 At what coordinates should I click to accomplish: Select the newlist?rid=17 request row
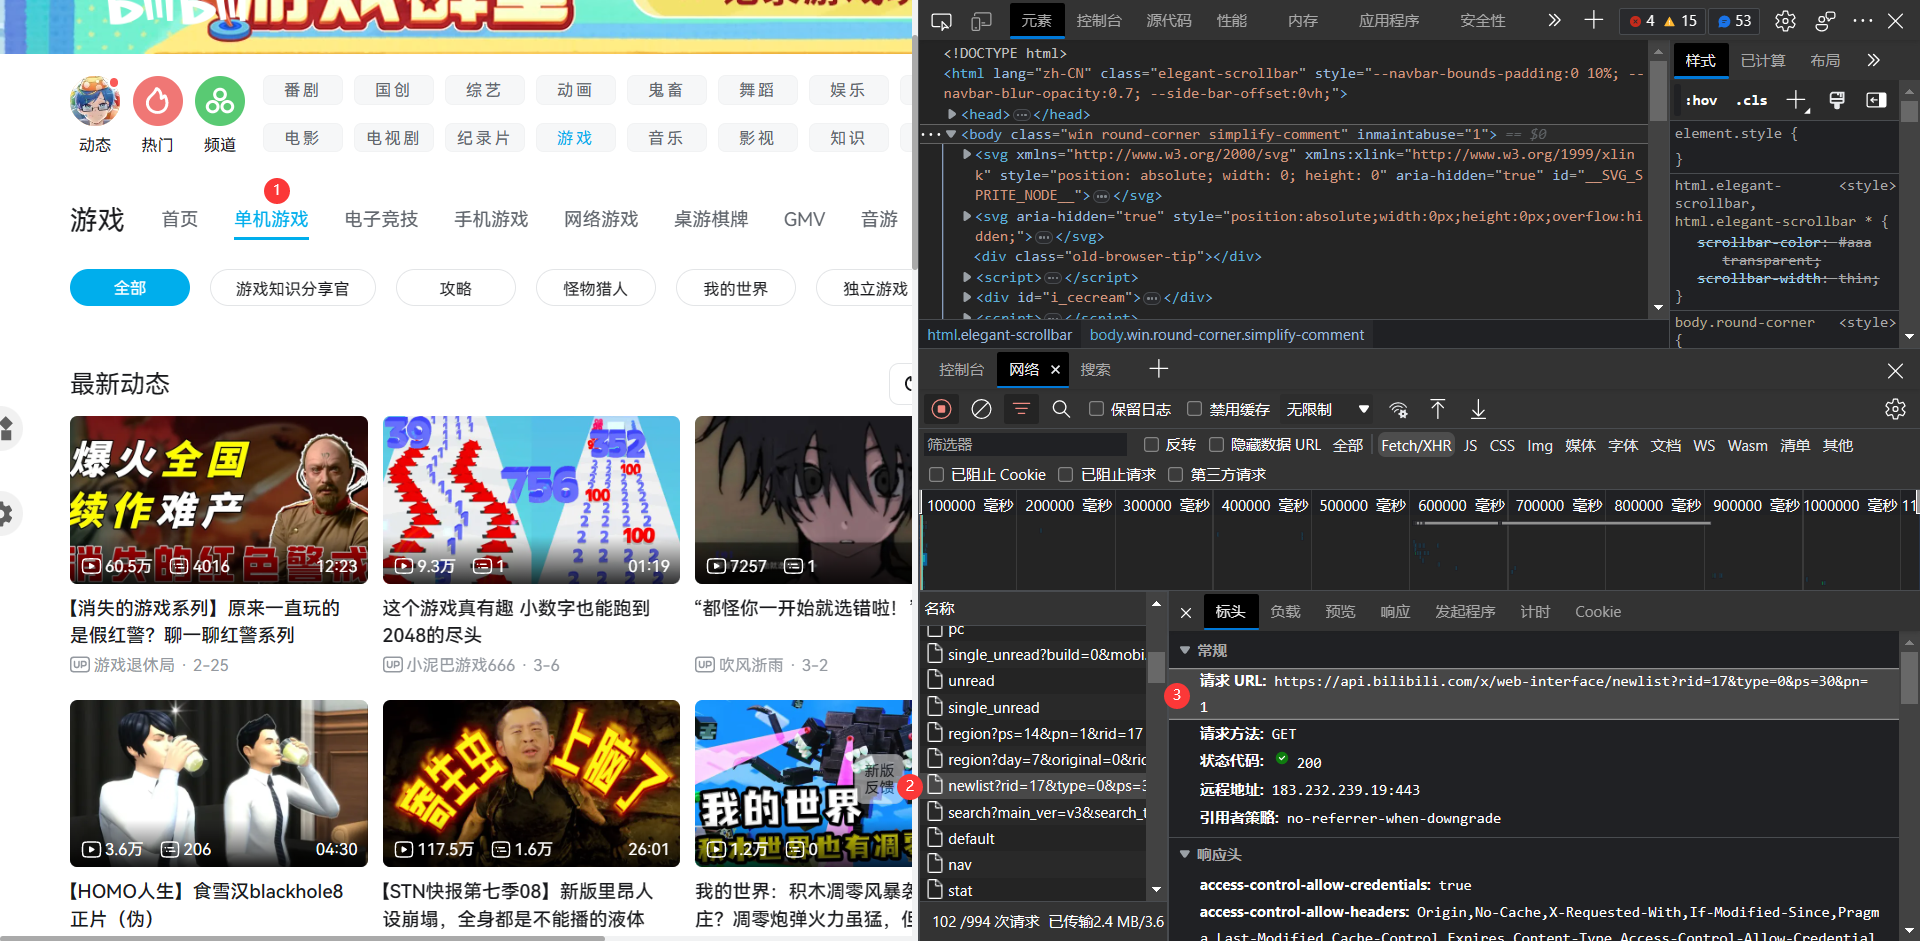[1035, 786]
